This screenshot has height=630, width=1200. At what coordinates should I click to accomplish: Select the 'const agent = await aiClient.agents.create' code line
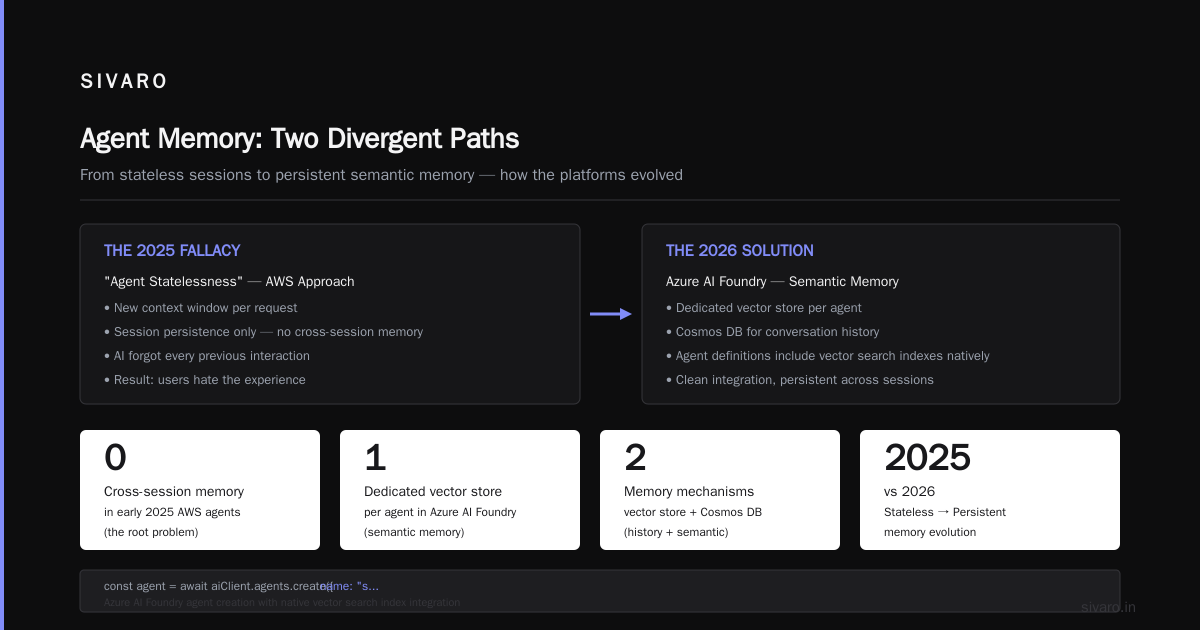click(x=218, y=586)
